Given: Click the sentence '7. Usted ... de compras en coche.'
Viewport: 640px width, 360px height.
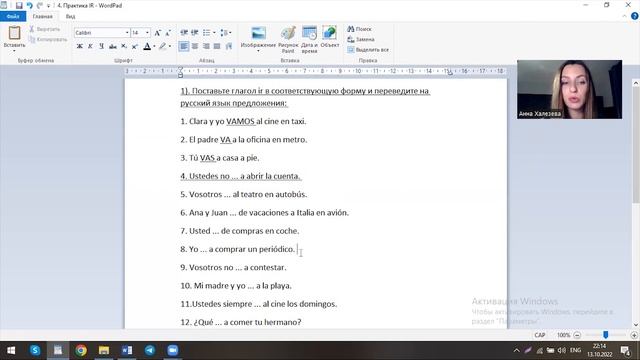Looking at the screenshot, I should (240, 231).
